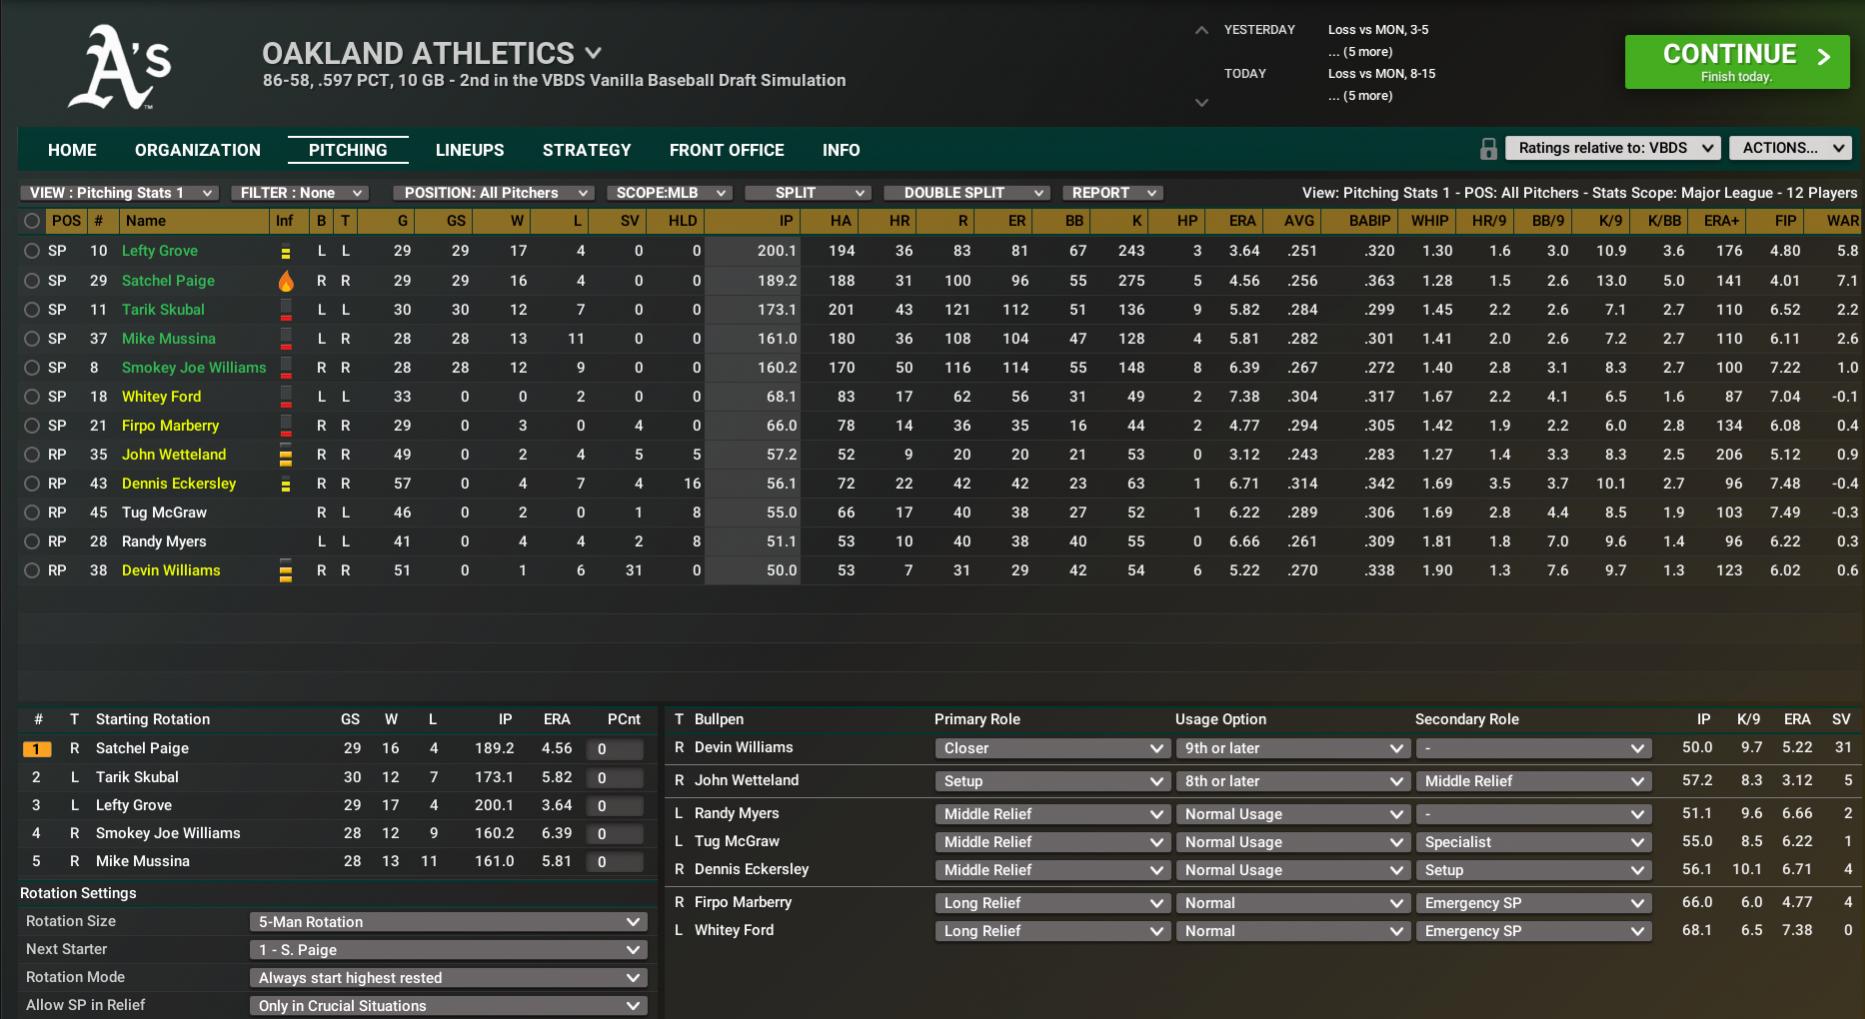Image resolution: width=1865 pixels, height=1019 pixels.
Task: Open the 5-Man Rotation size dropdown
Action: point(447,921)
